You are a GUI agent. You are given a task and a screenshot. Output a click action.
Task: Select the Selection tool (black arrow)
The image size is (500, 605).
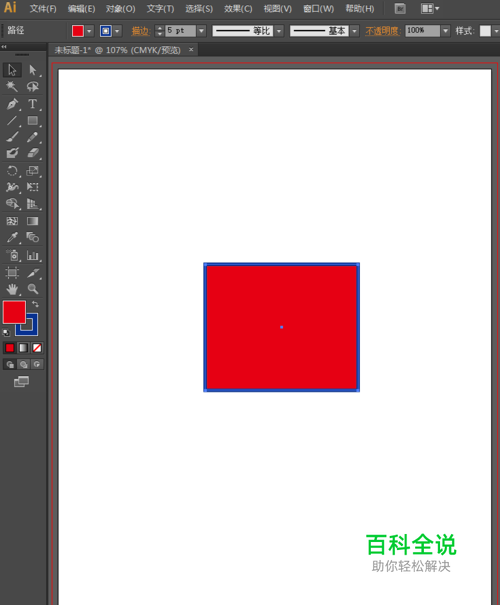12,70
